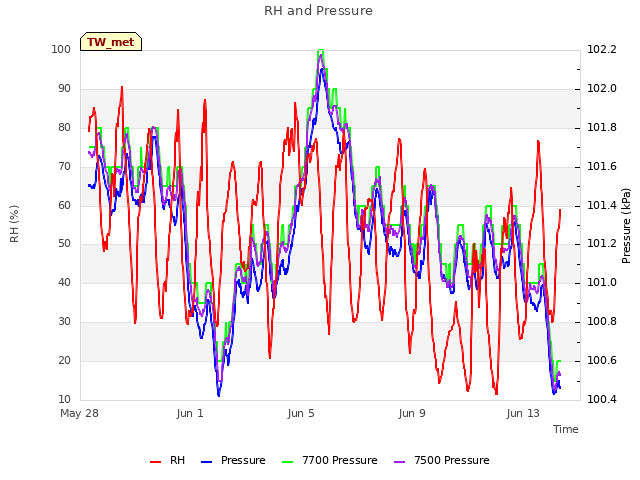Toggle the RH legend entry

pos(167,460)
